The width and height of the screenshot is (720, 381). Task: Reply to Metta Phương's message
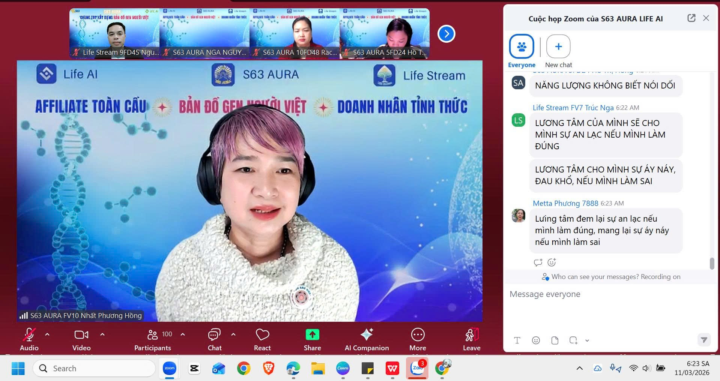(x=538, y=263)
